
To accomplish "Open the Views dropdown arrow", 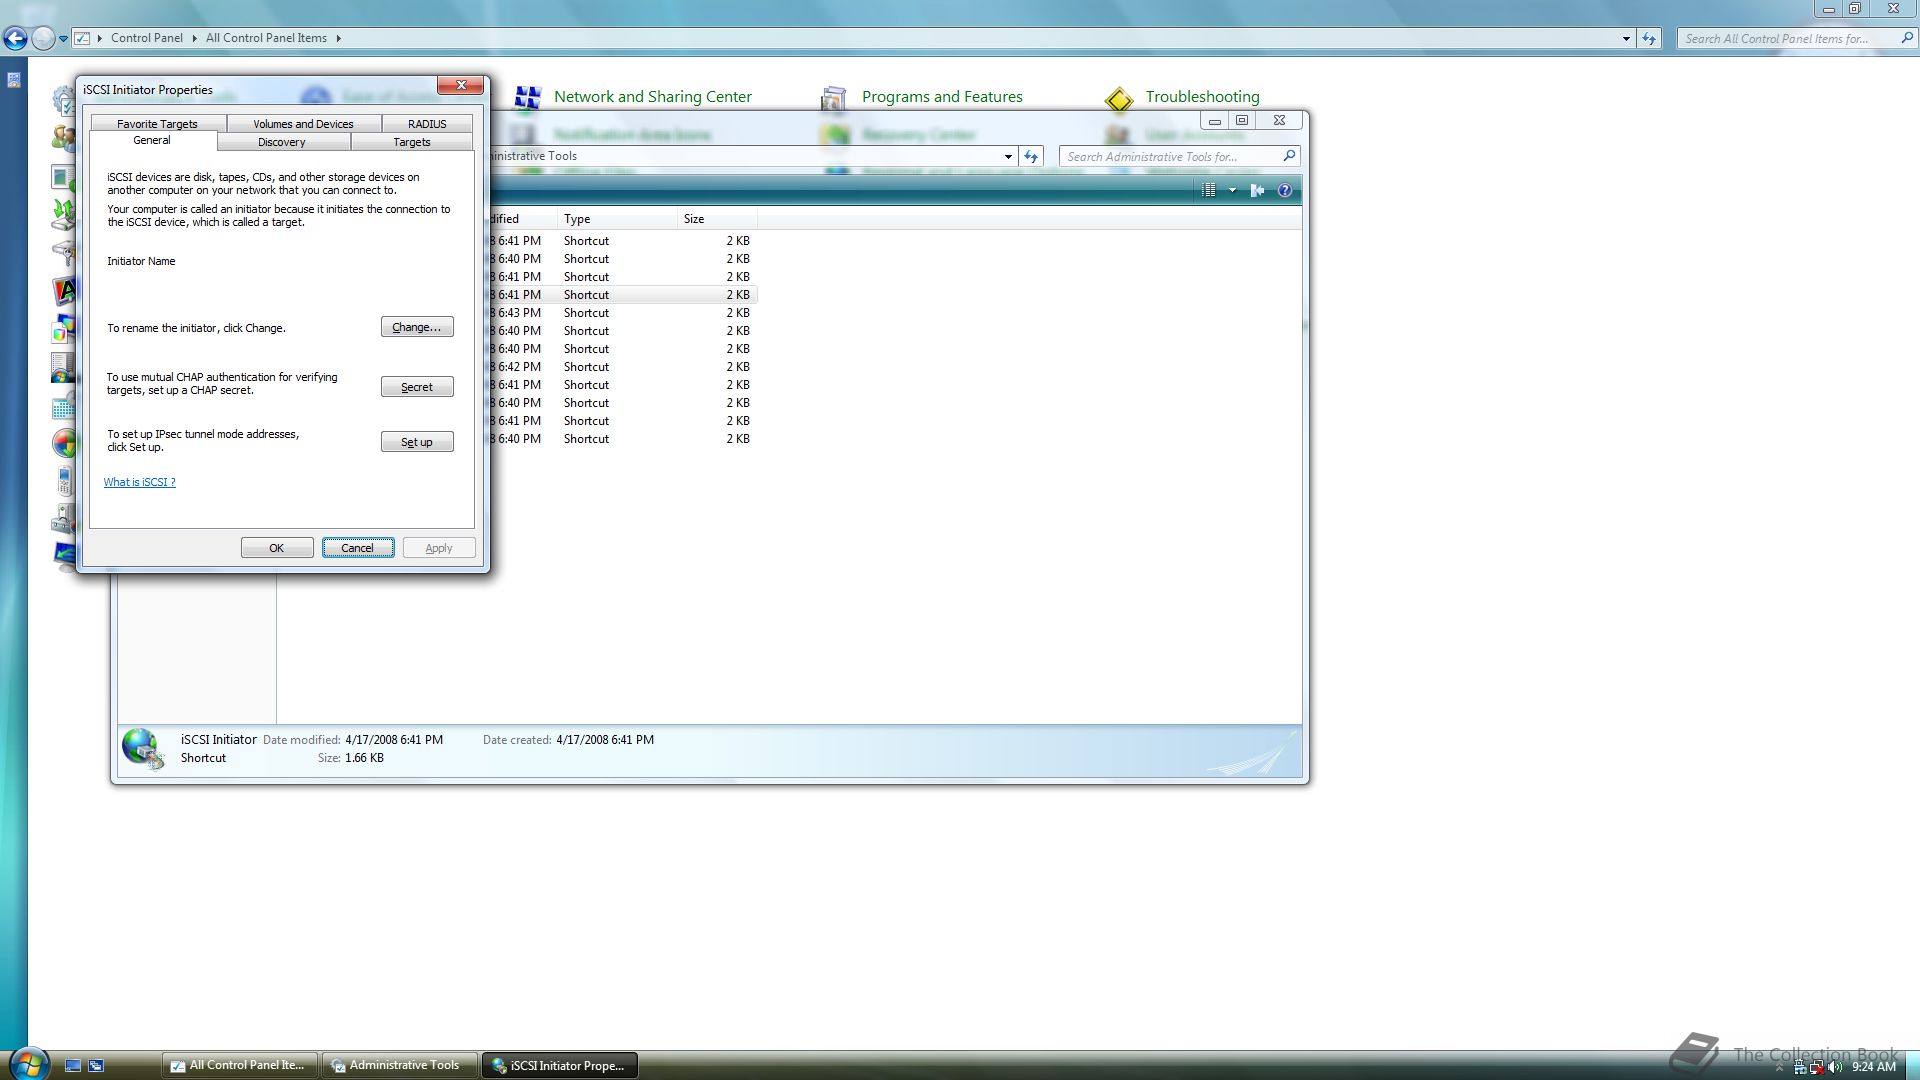I will pyautogui.click(x=1232, y=190).
